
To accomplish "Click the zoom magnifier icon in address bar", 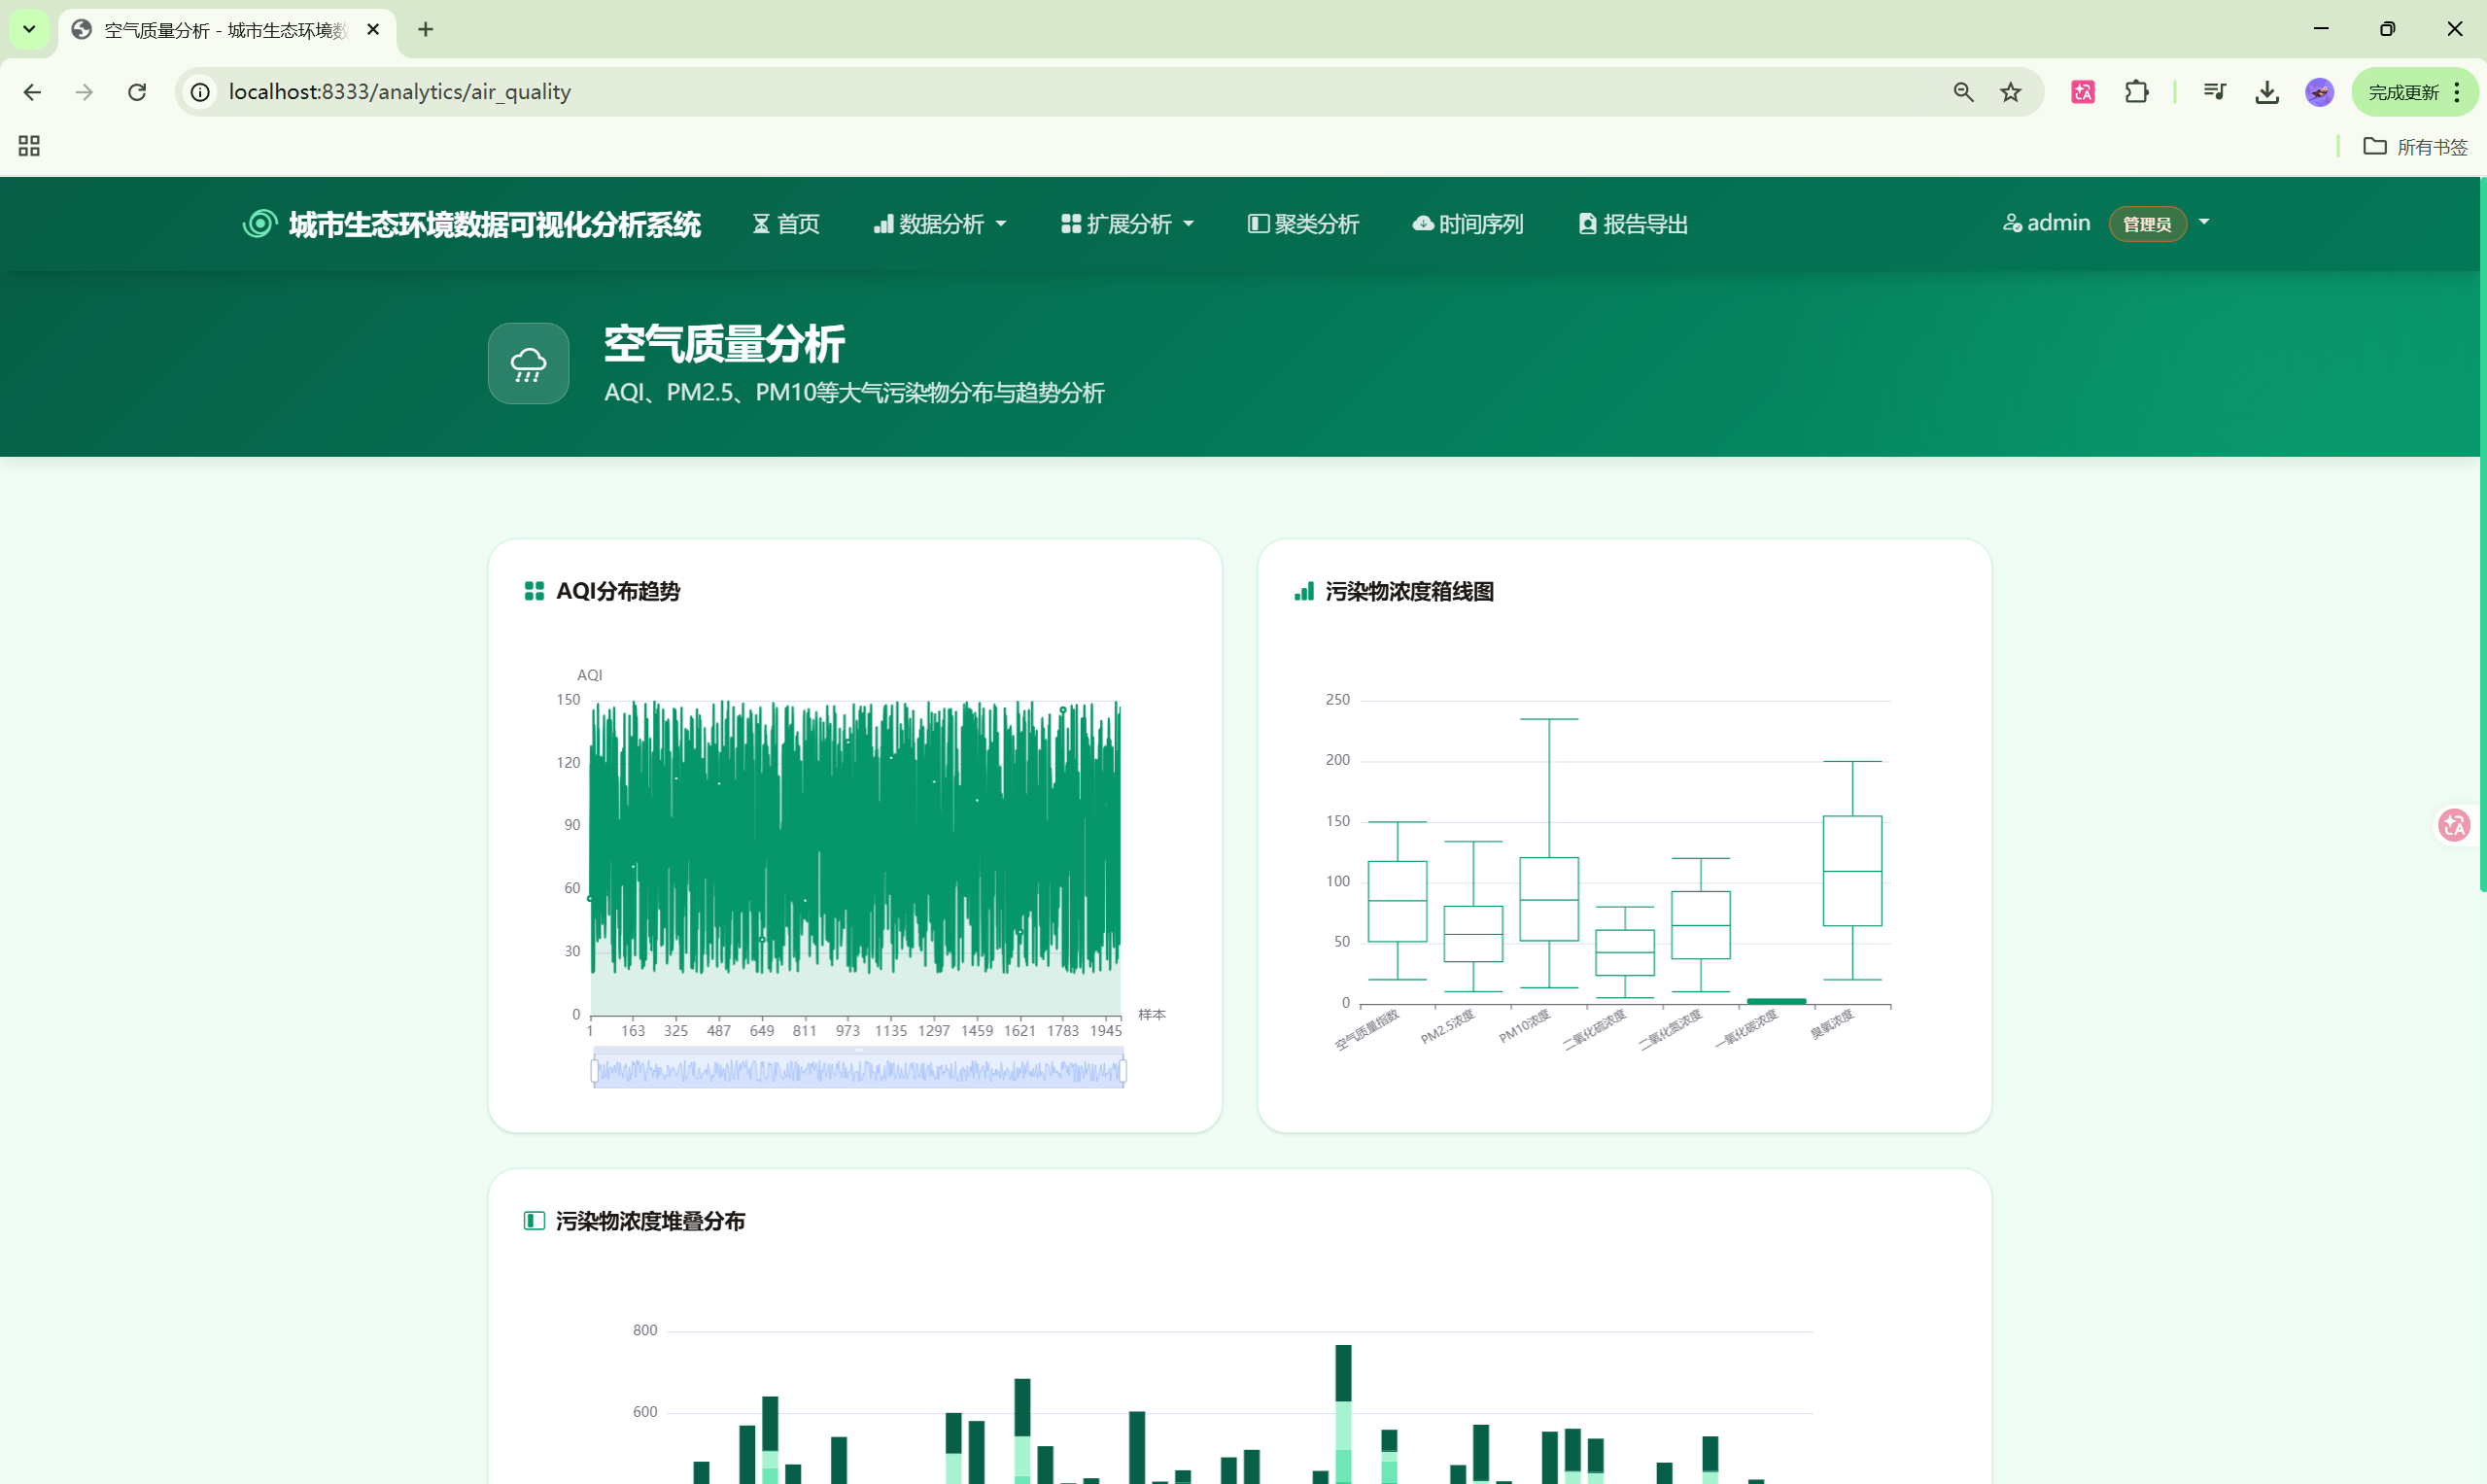I will tap(1963, 92).
